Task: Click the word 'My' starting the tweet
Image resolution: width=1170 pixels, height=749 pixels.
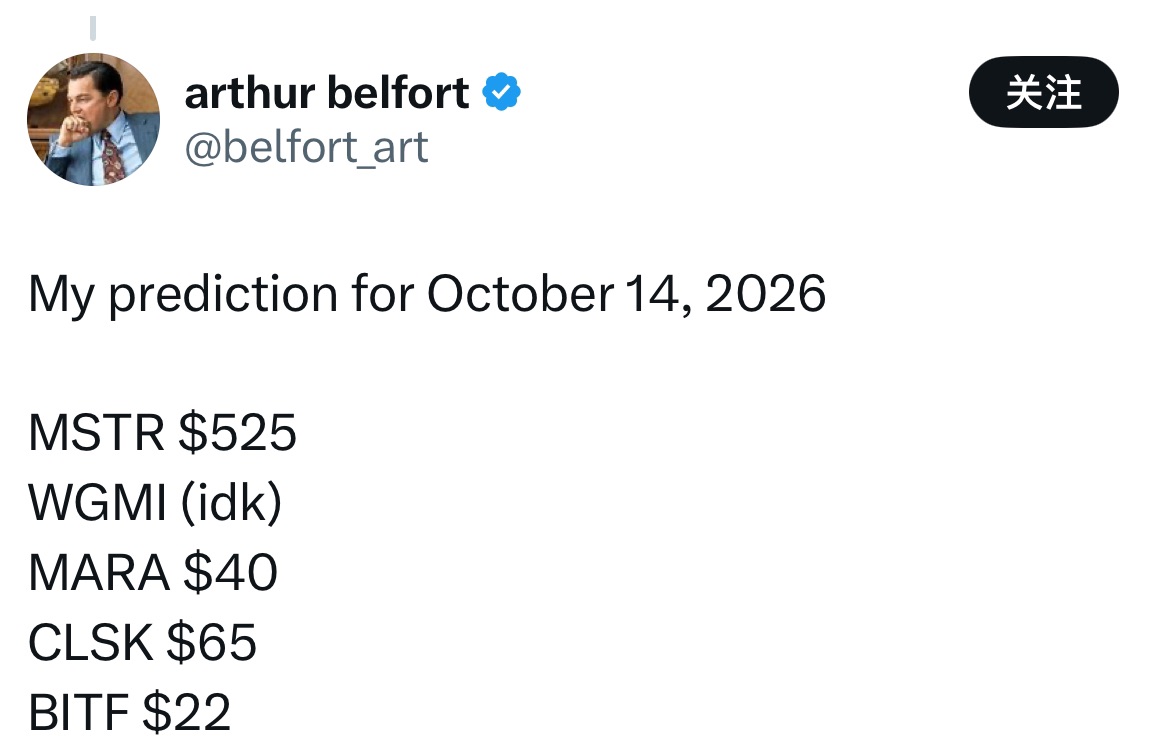Action: tap(61, 295)
